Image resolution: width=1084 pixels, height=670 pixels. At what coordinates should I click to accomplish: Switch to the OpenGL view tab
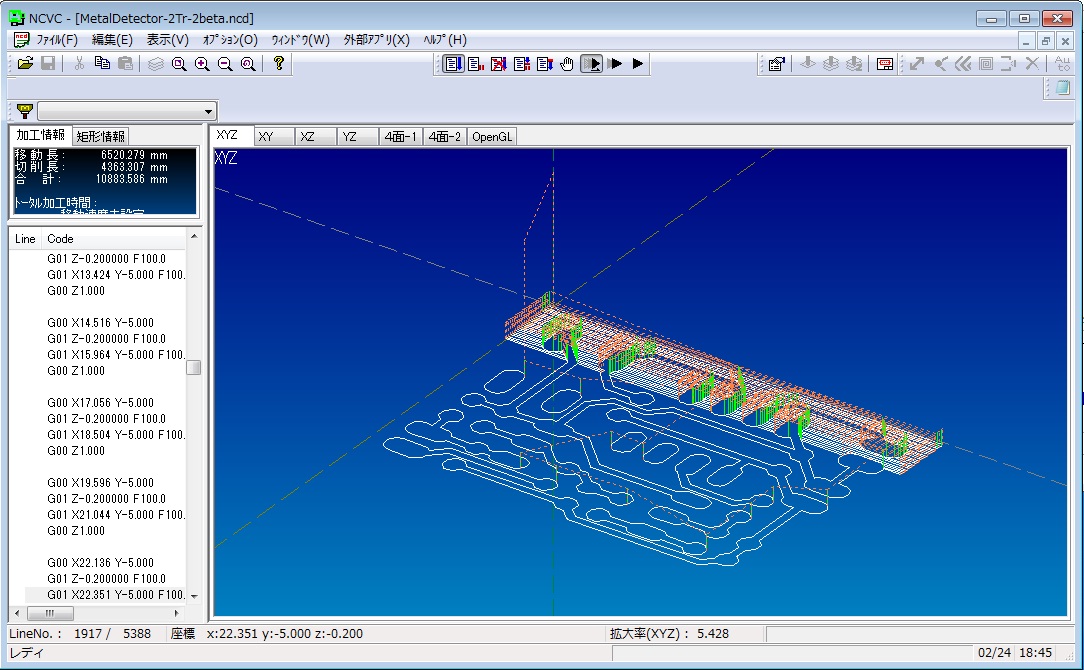492,137
